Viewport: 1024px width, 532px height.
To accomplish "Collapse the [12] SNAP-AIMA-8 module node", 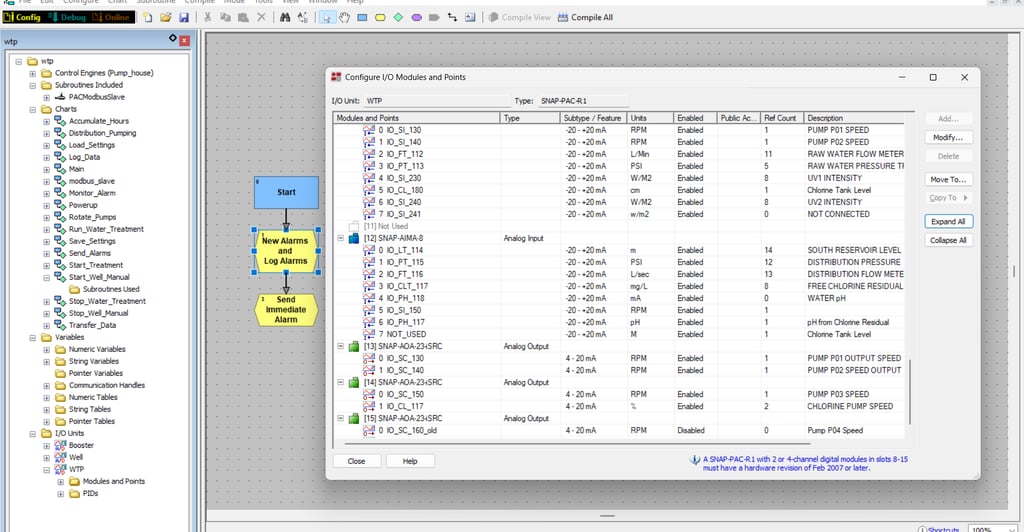I will pos(341,239).
